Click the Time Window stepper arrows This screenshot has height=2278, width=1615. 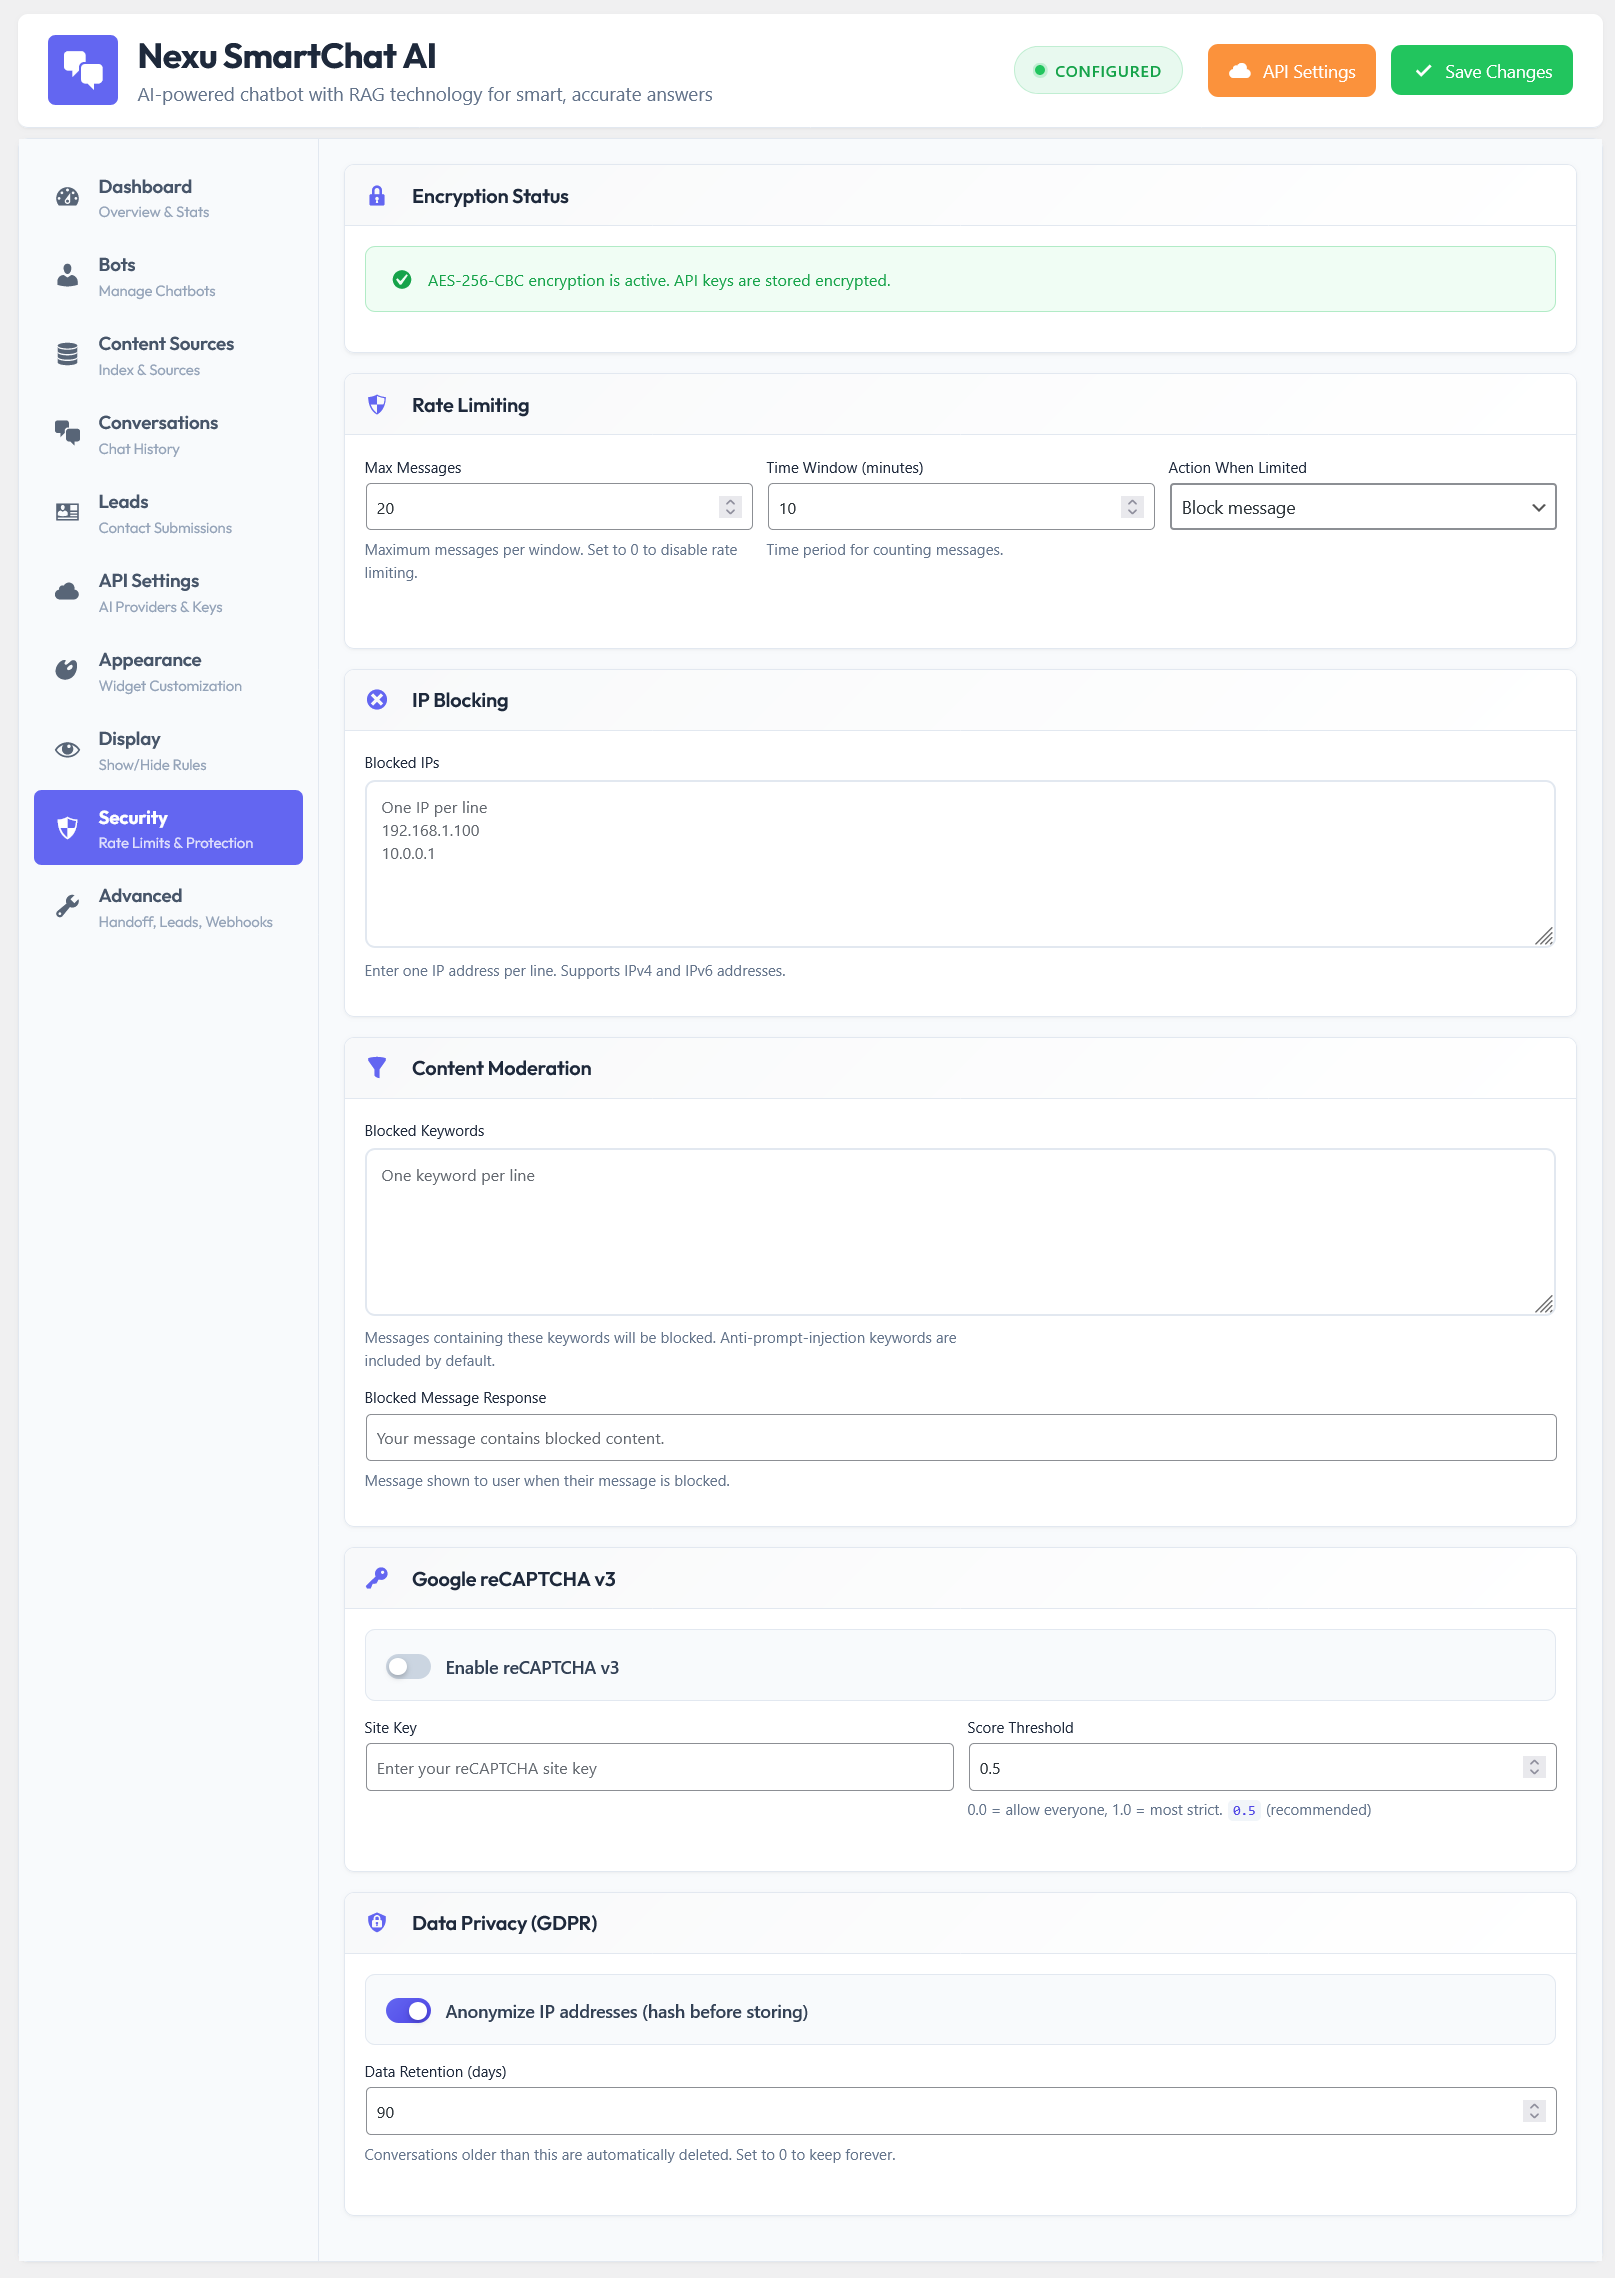(x=1133, y=507)
